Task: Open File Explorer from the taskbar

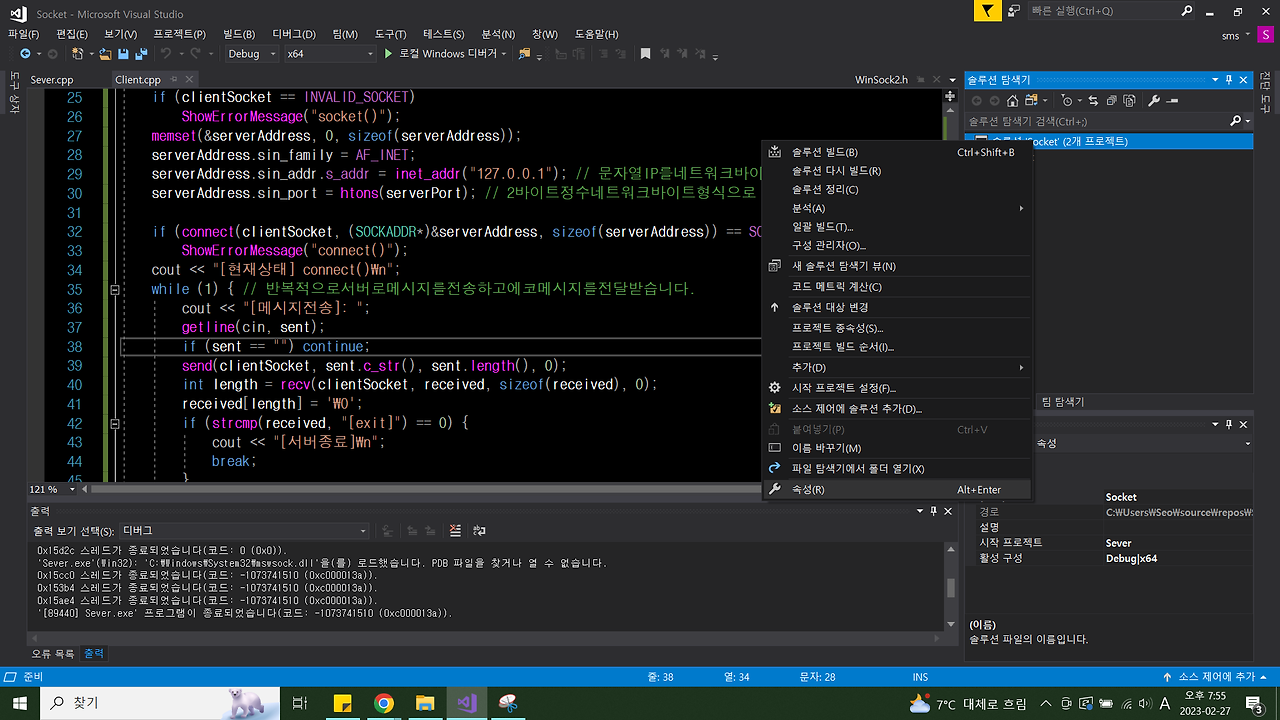Action: [x=425, y=703]
